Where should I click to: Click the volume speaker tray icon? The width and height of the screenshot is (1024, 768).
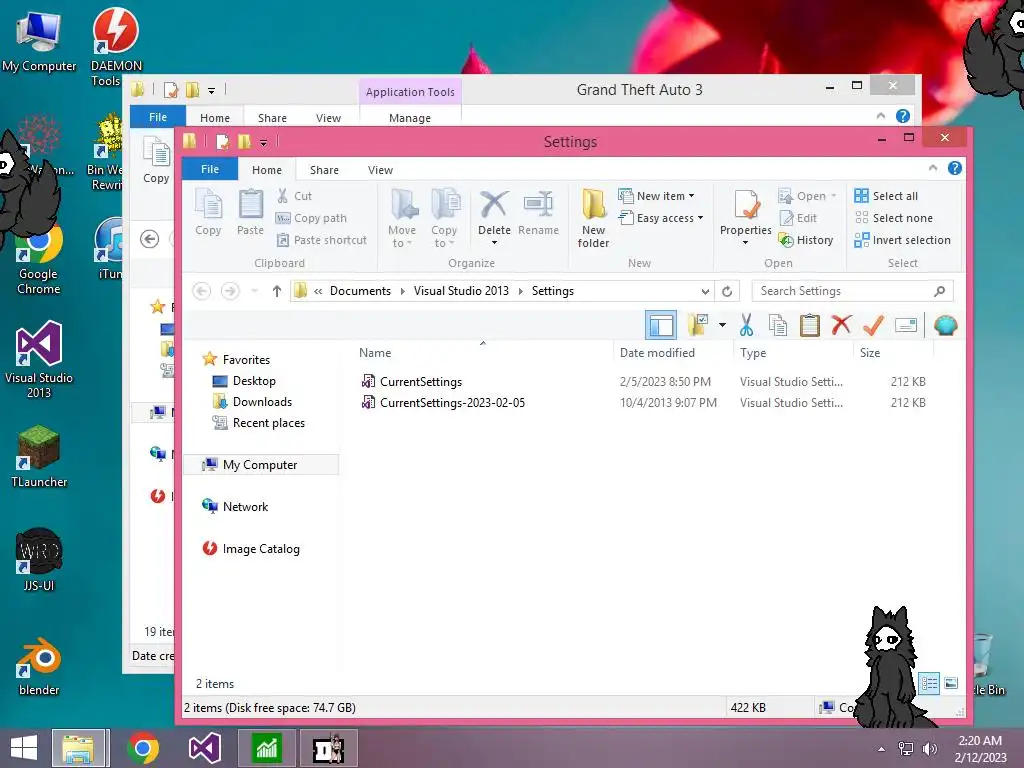pyautogui.click(x=929, y=748)
